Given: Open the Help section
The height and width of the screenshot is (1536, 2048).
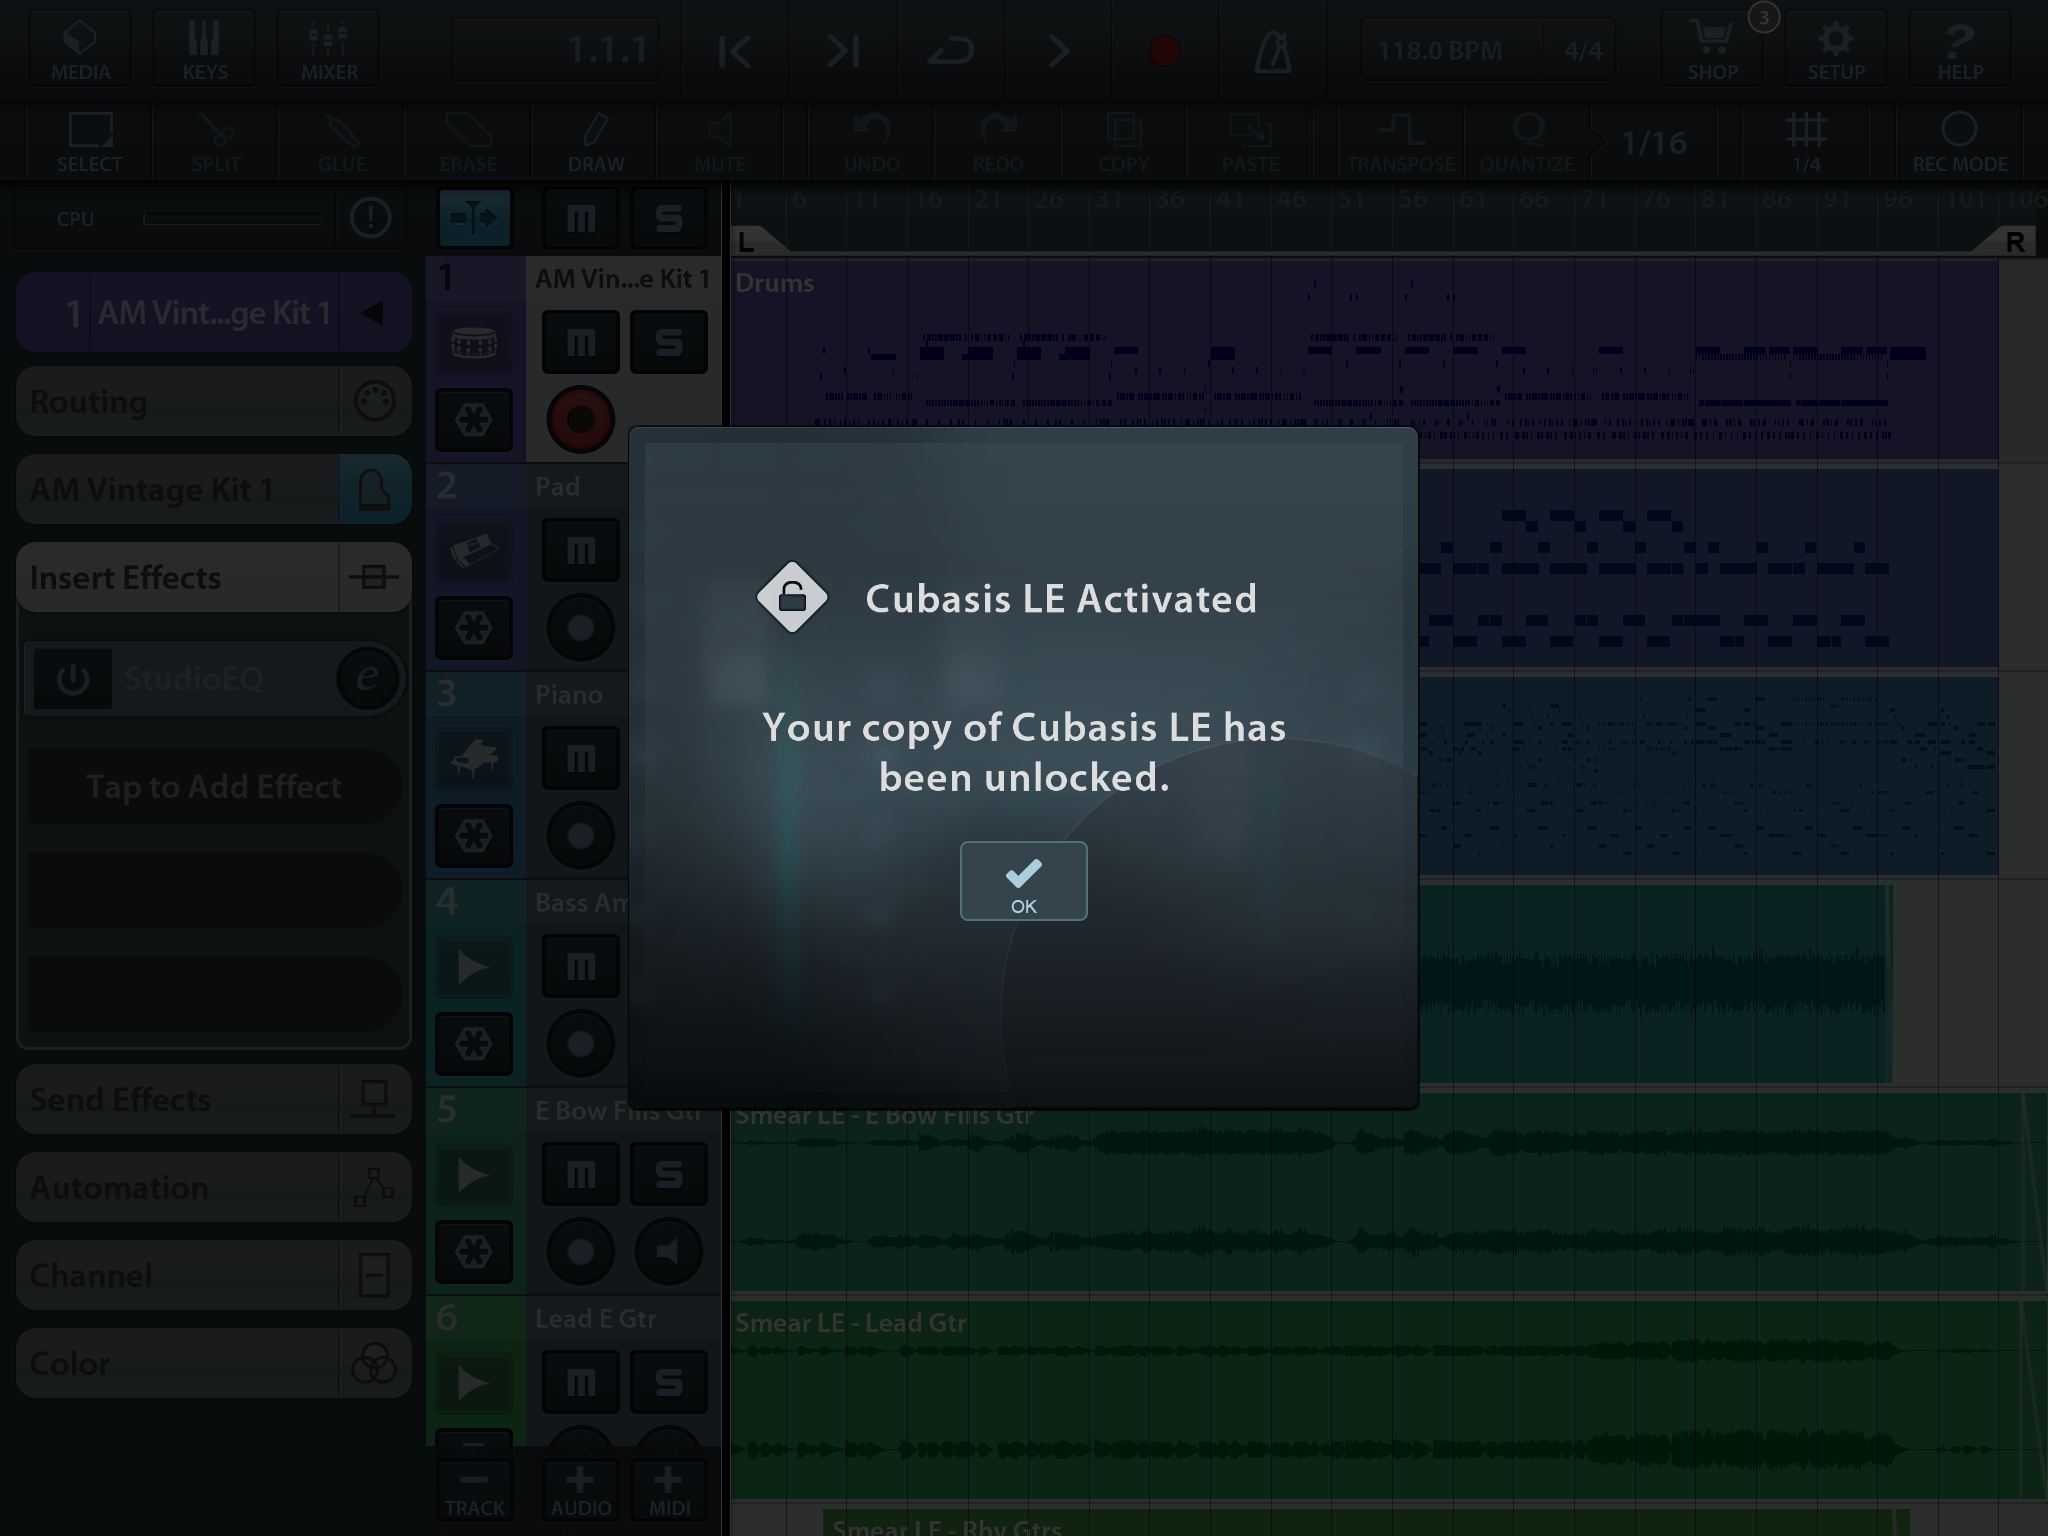Looking at the screenshot, I should (1960, 47).
